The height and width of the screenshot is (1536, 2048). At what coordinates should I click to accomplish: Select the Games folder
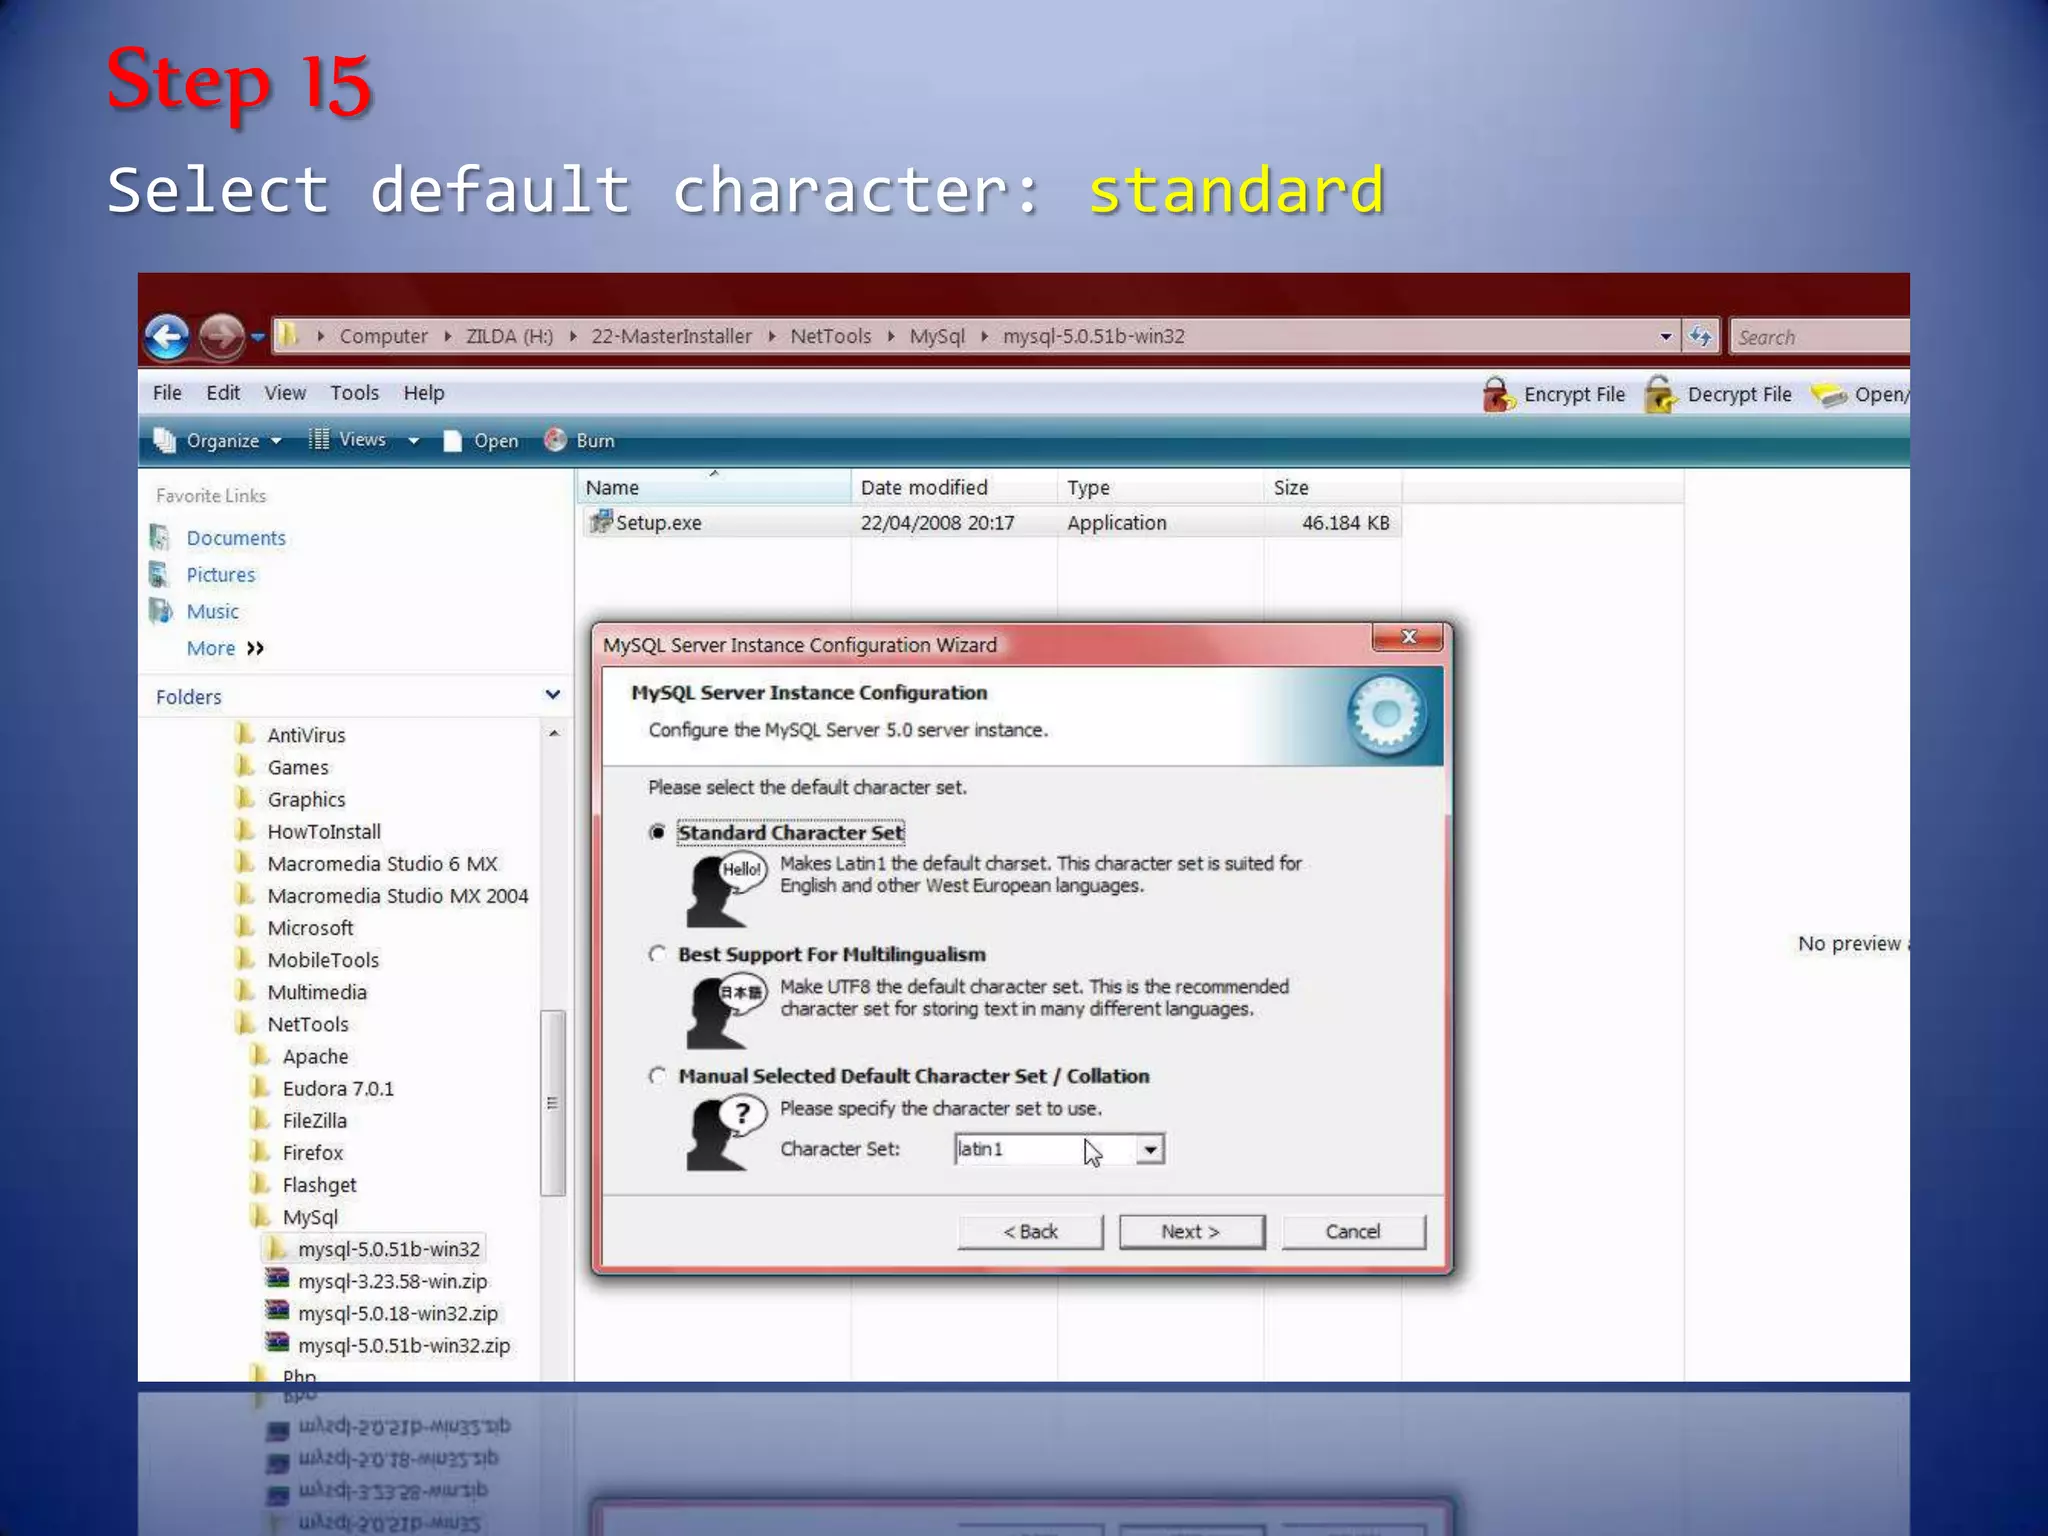point(298,767)
